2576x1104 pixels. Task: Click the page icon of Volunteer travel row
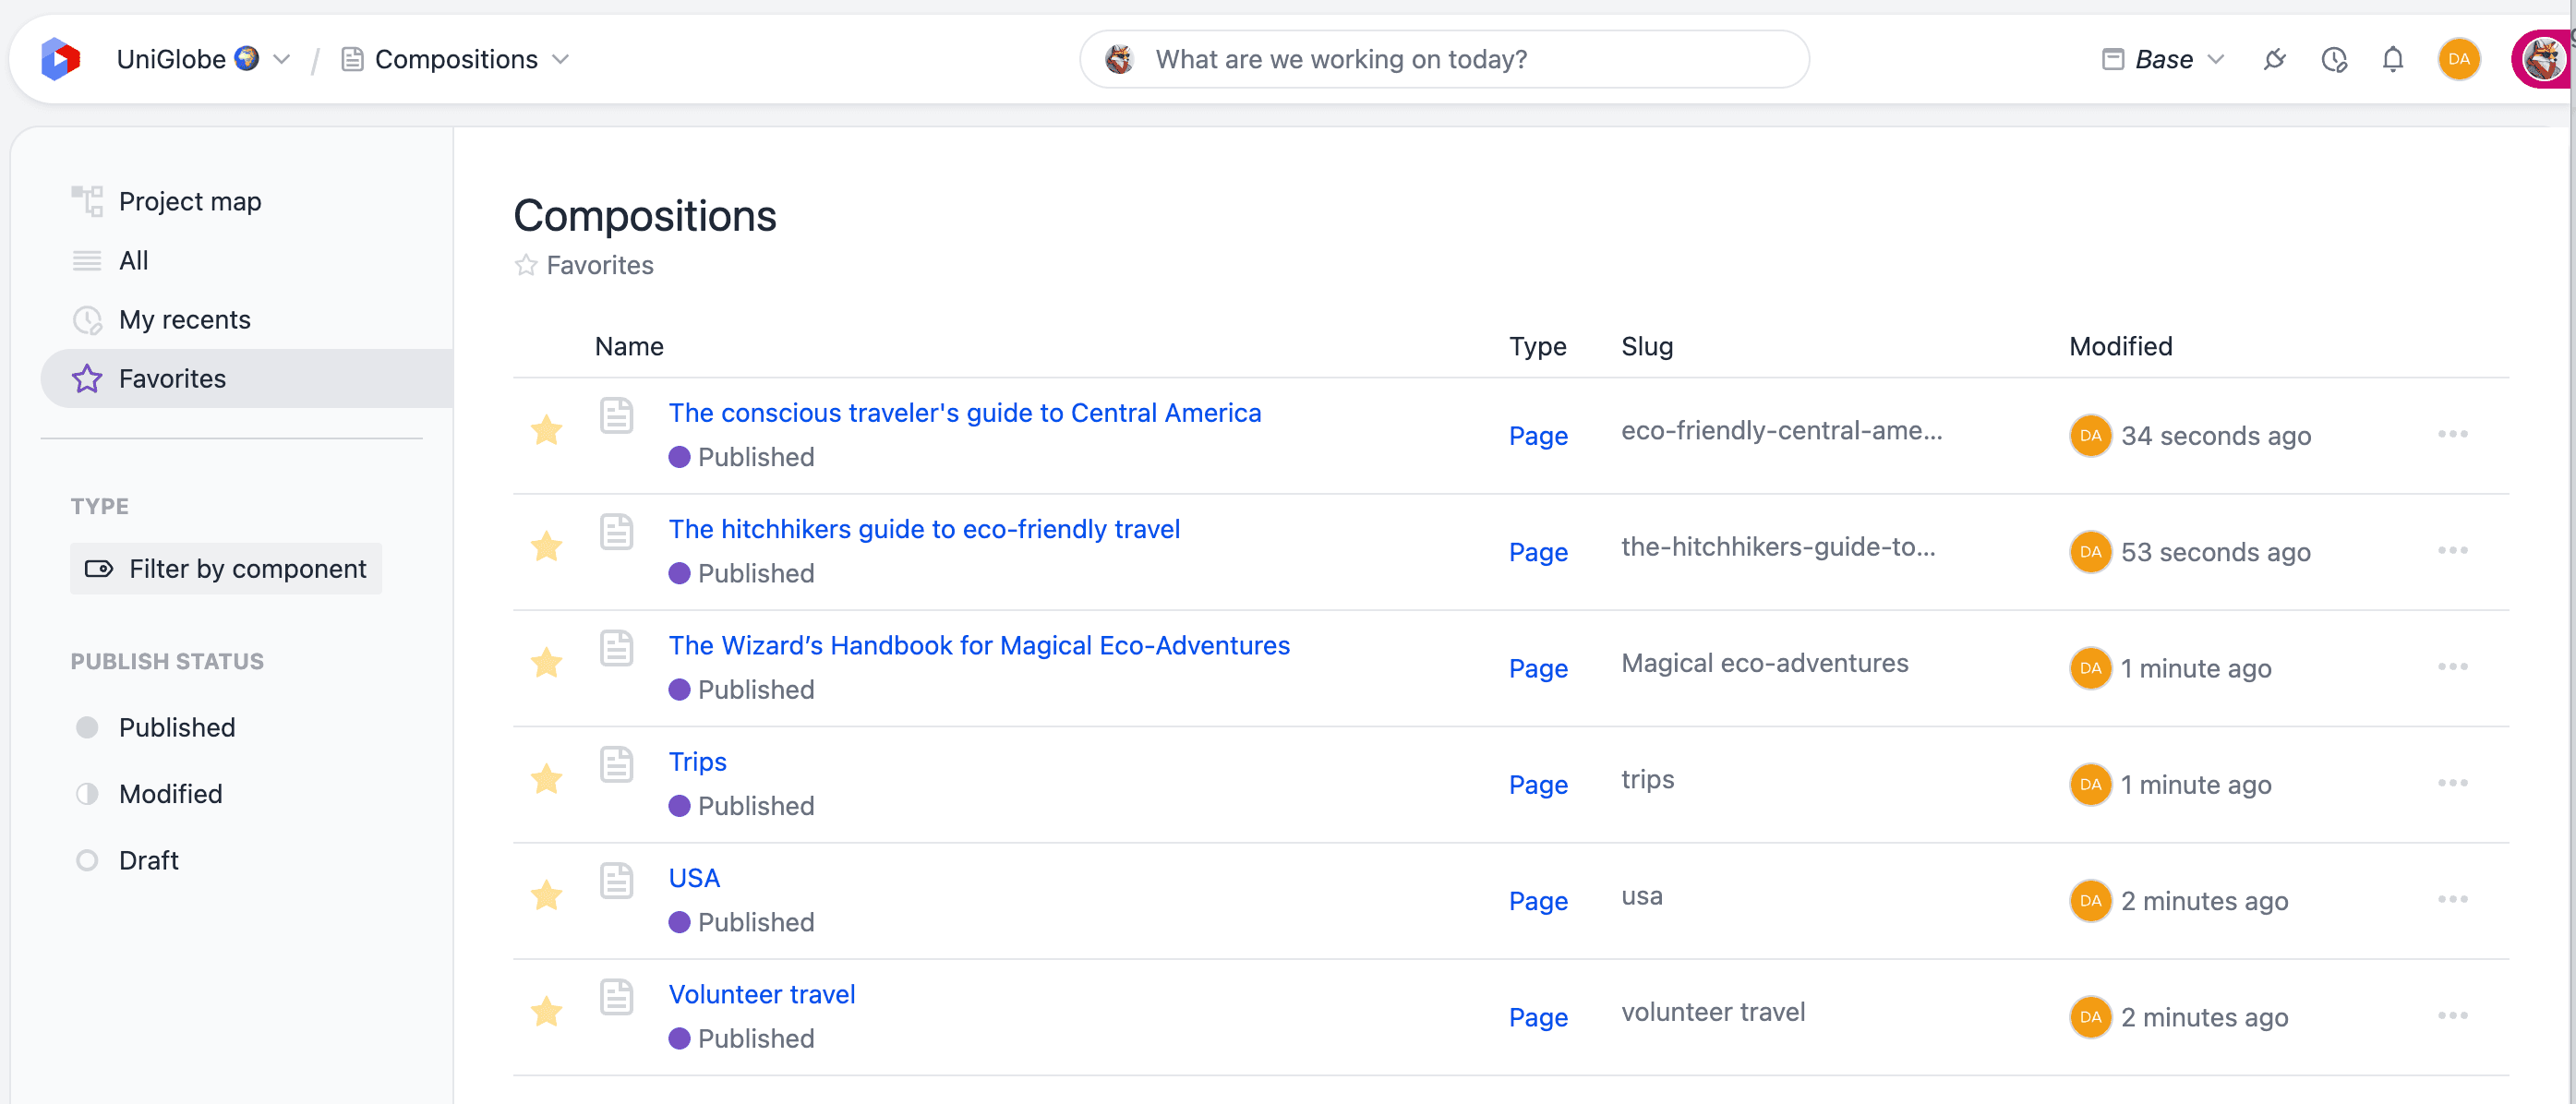point(616,996)
